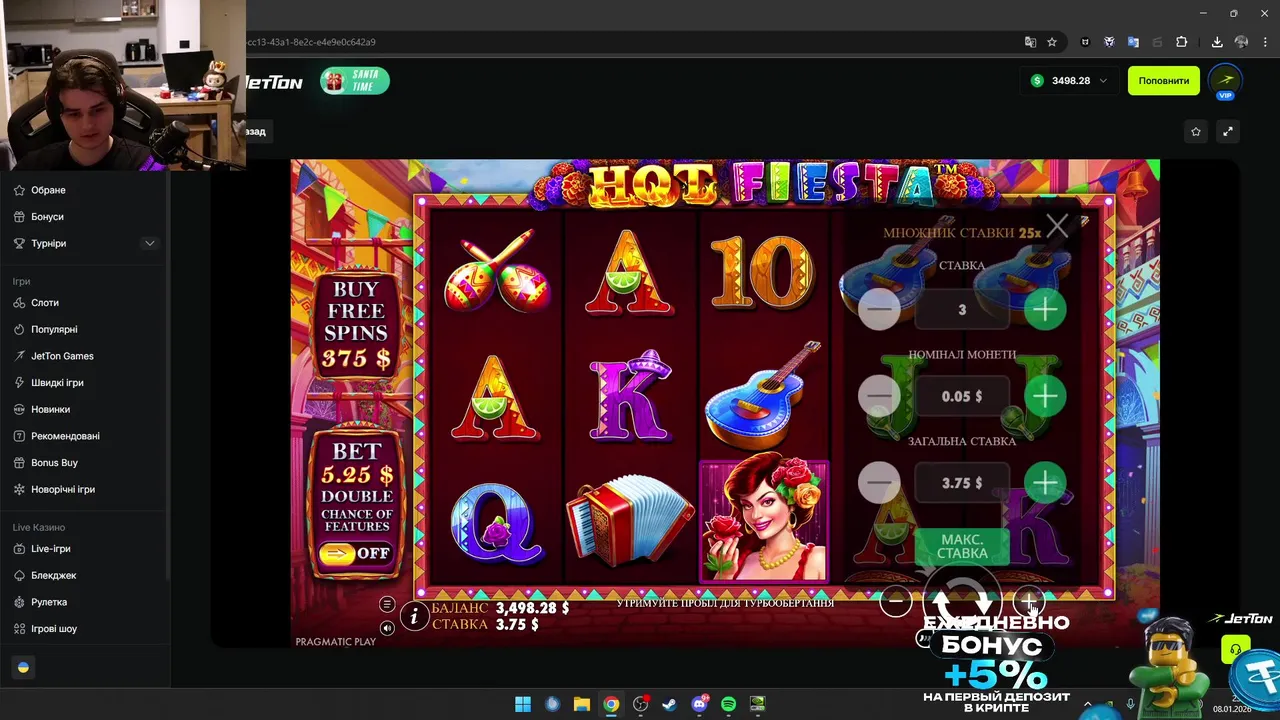Click bottom Ставка 3.75 $ text
Screen dimensions: 1280x720
(485, 624)
